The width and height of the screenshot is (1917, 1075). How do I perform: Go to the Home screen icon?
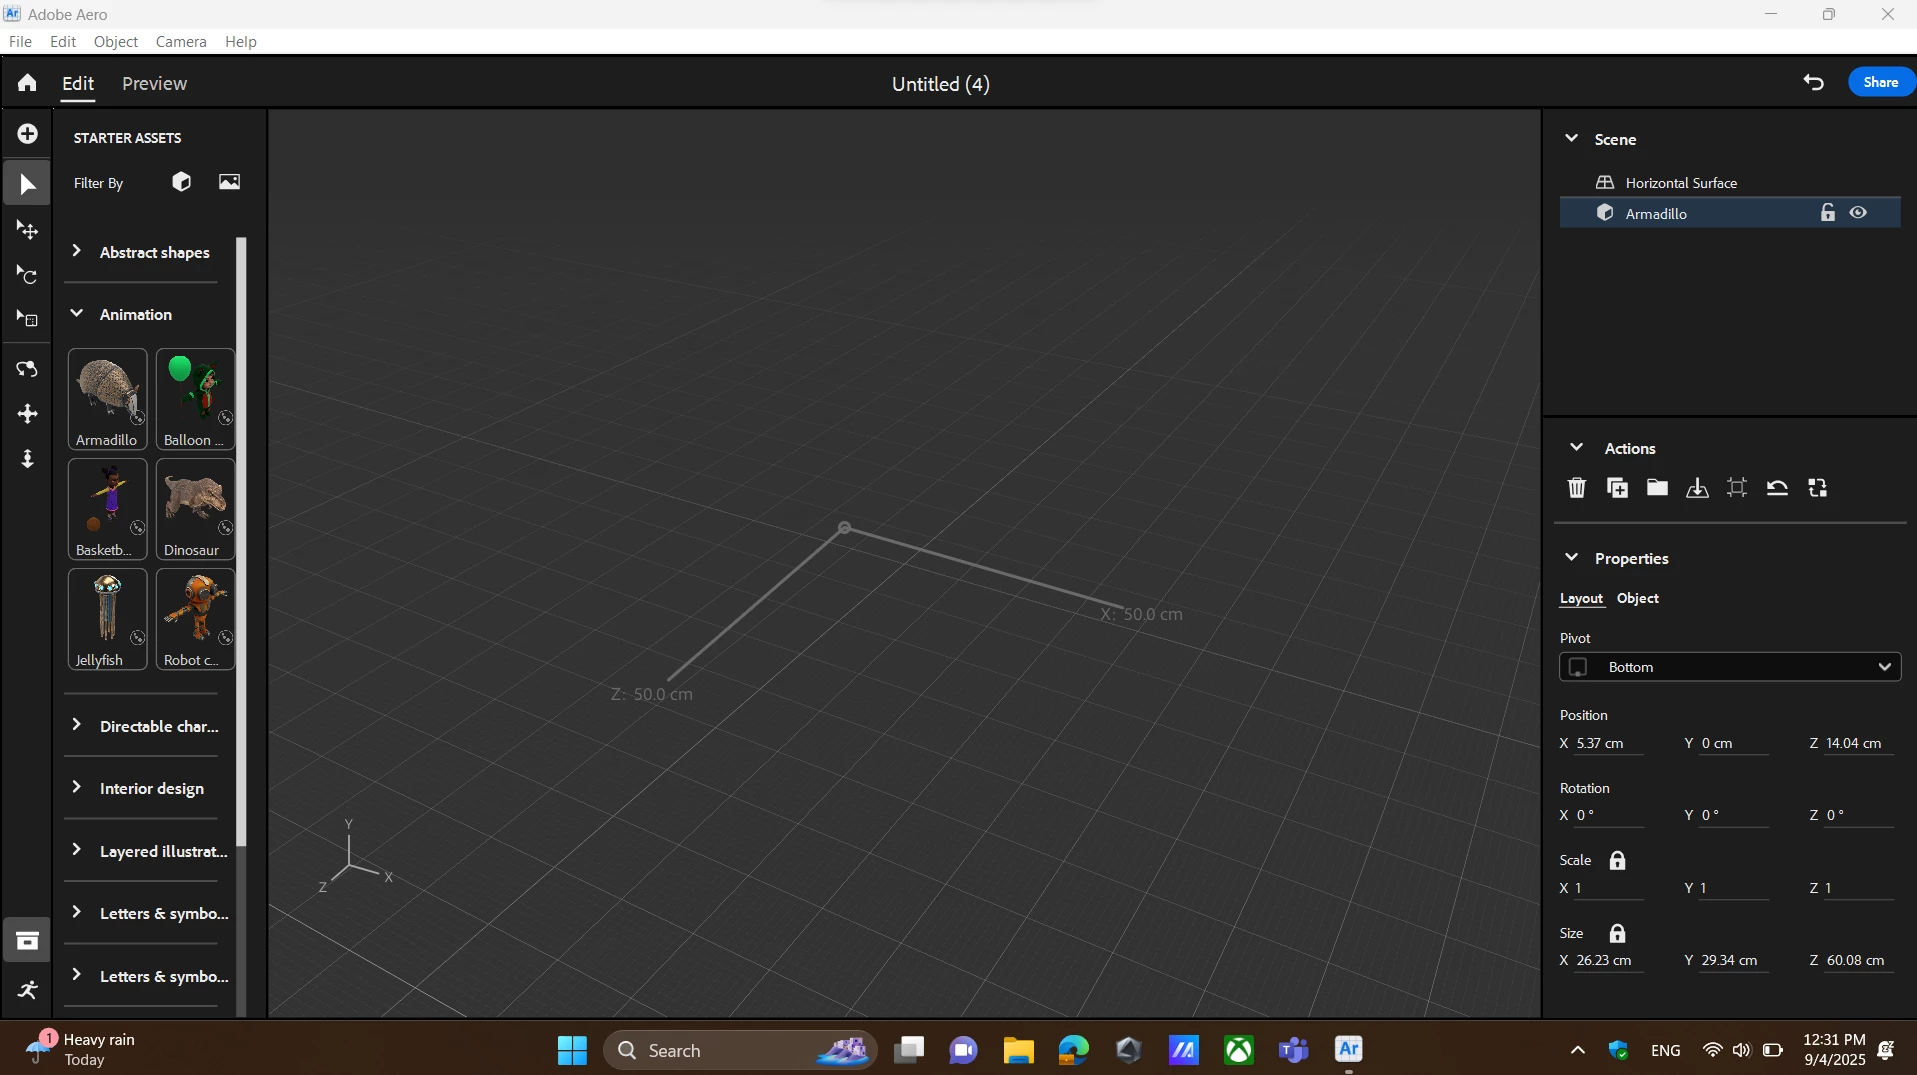point(27,83)
